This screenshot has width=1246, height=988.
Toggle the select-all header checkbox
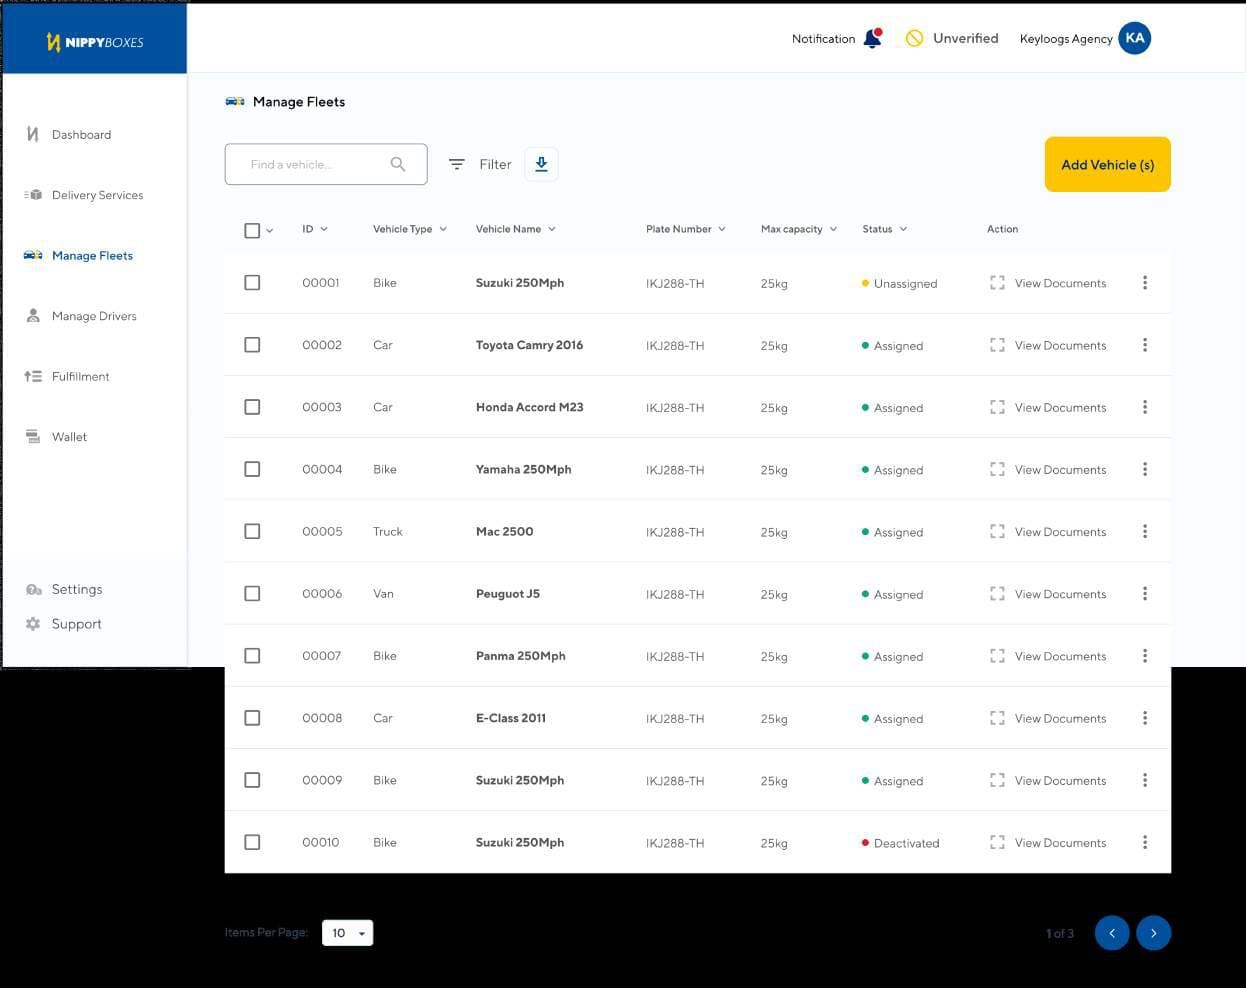point(252,230)
